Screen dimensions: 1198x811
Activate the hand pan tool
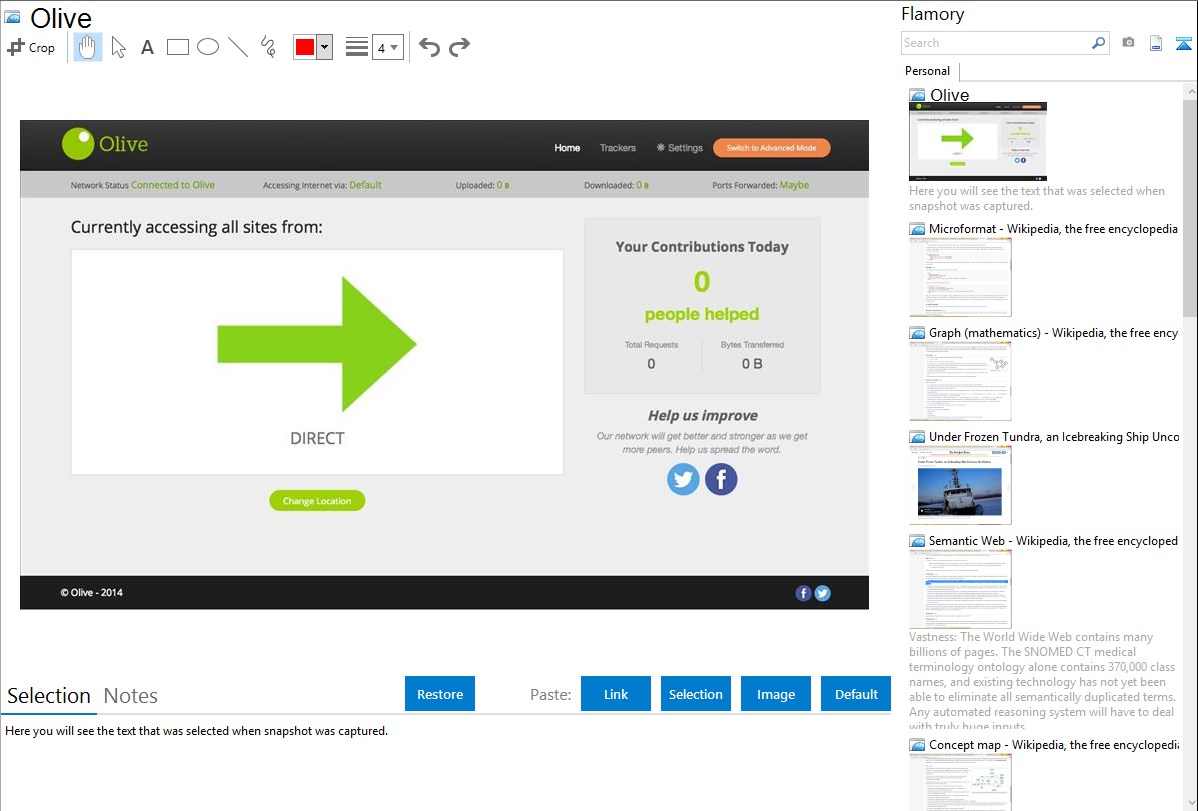point(88,47)
